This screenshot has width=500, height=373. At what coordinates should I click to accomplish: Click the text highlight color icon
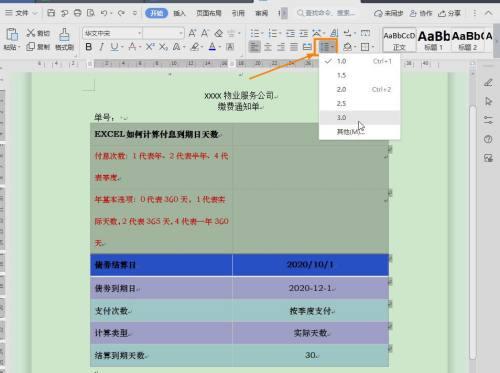click(x=195, y=47)
